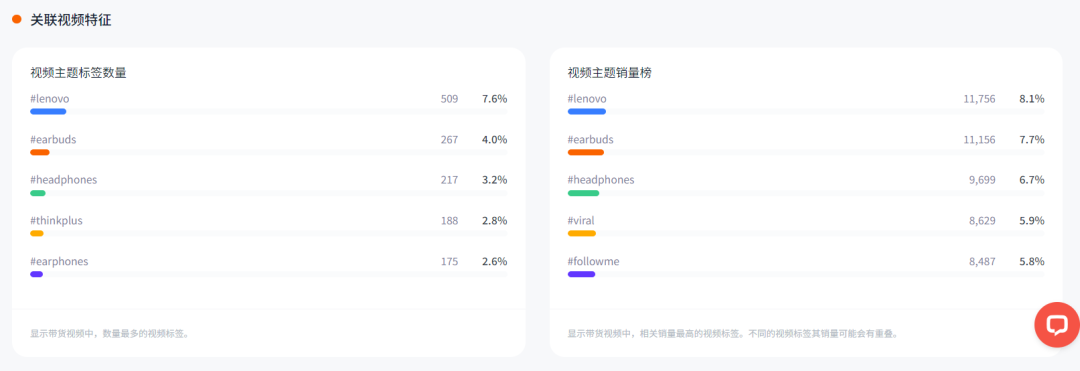This screenshot has width=1080, height=371.
Task: Click the count value 188
Action: click(449, 221)
